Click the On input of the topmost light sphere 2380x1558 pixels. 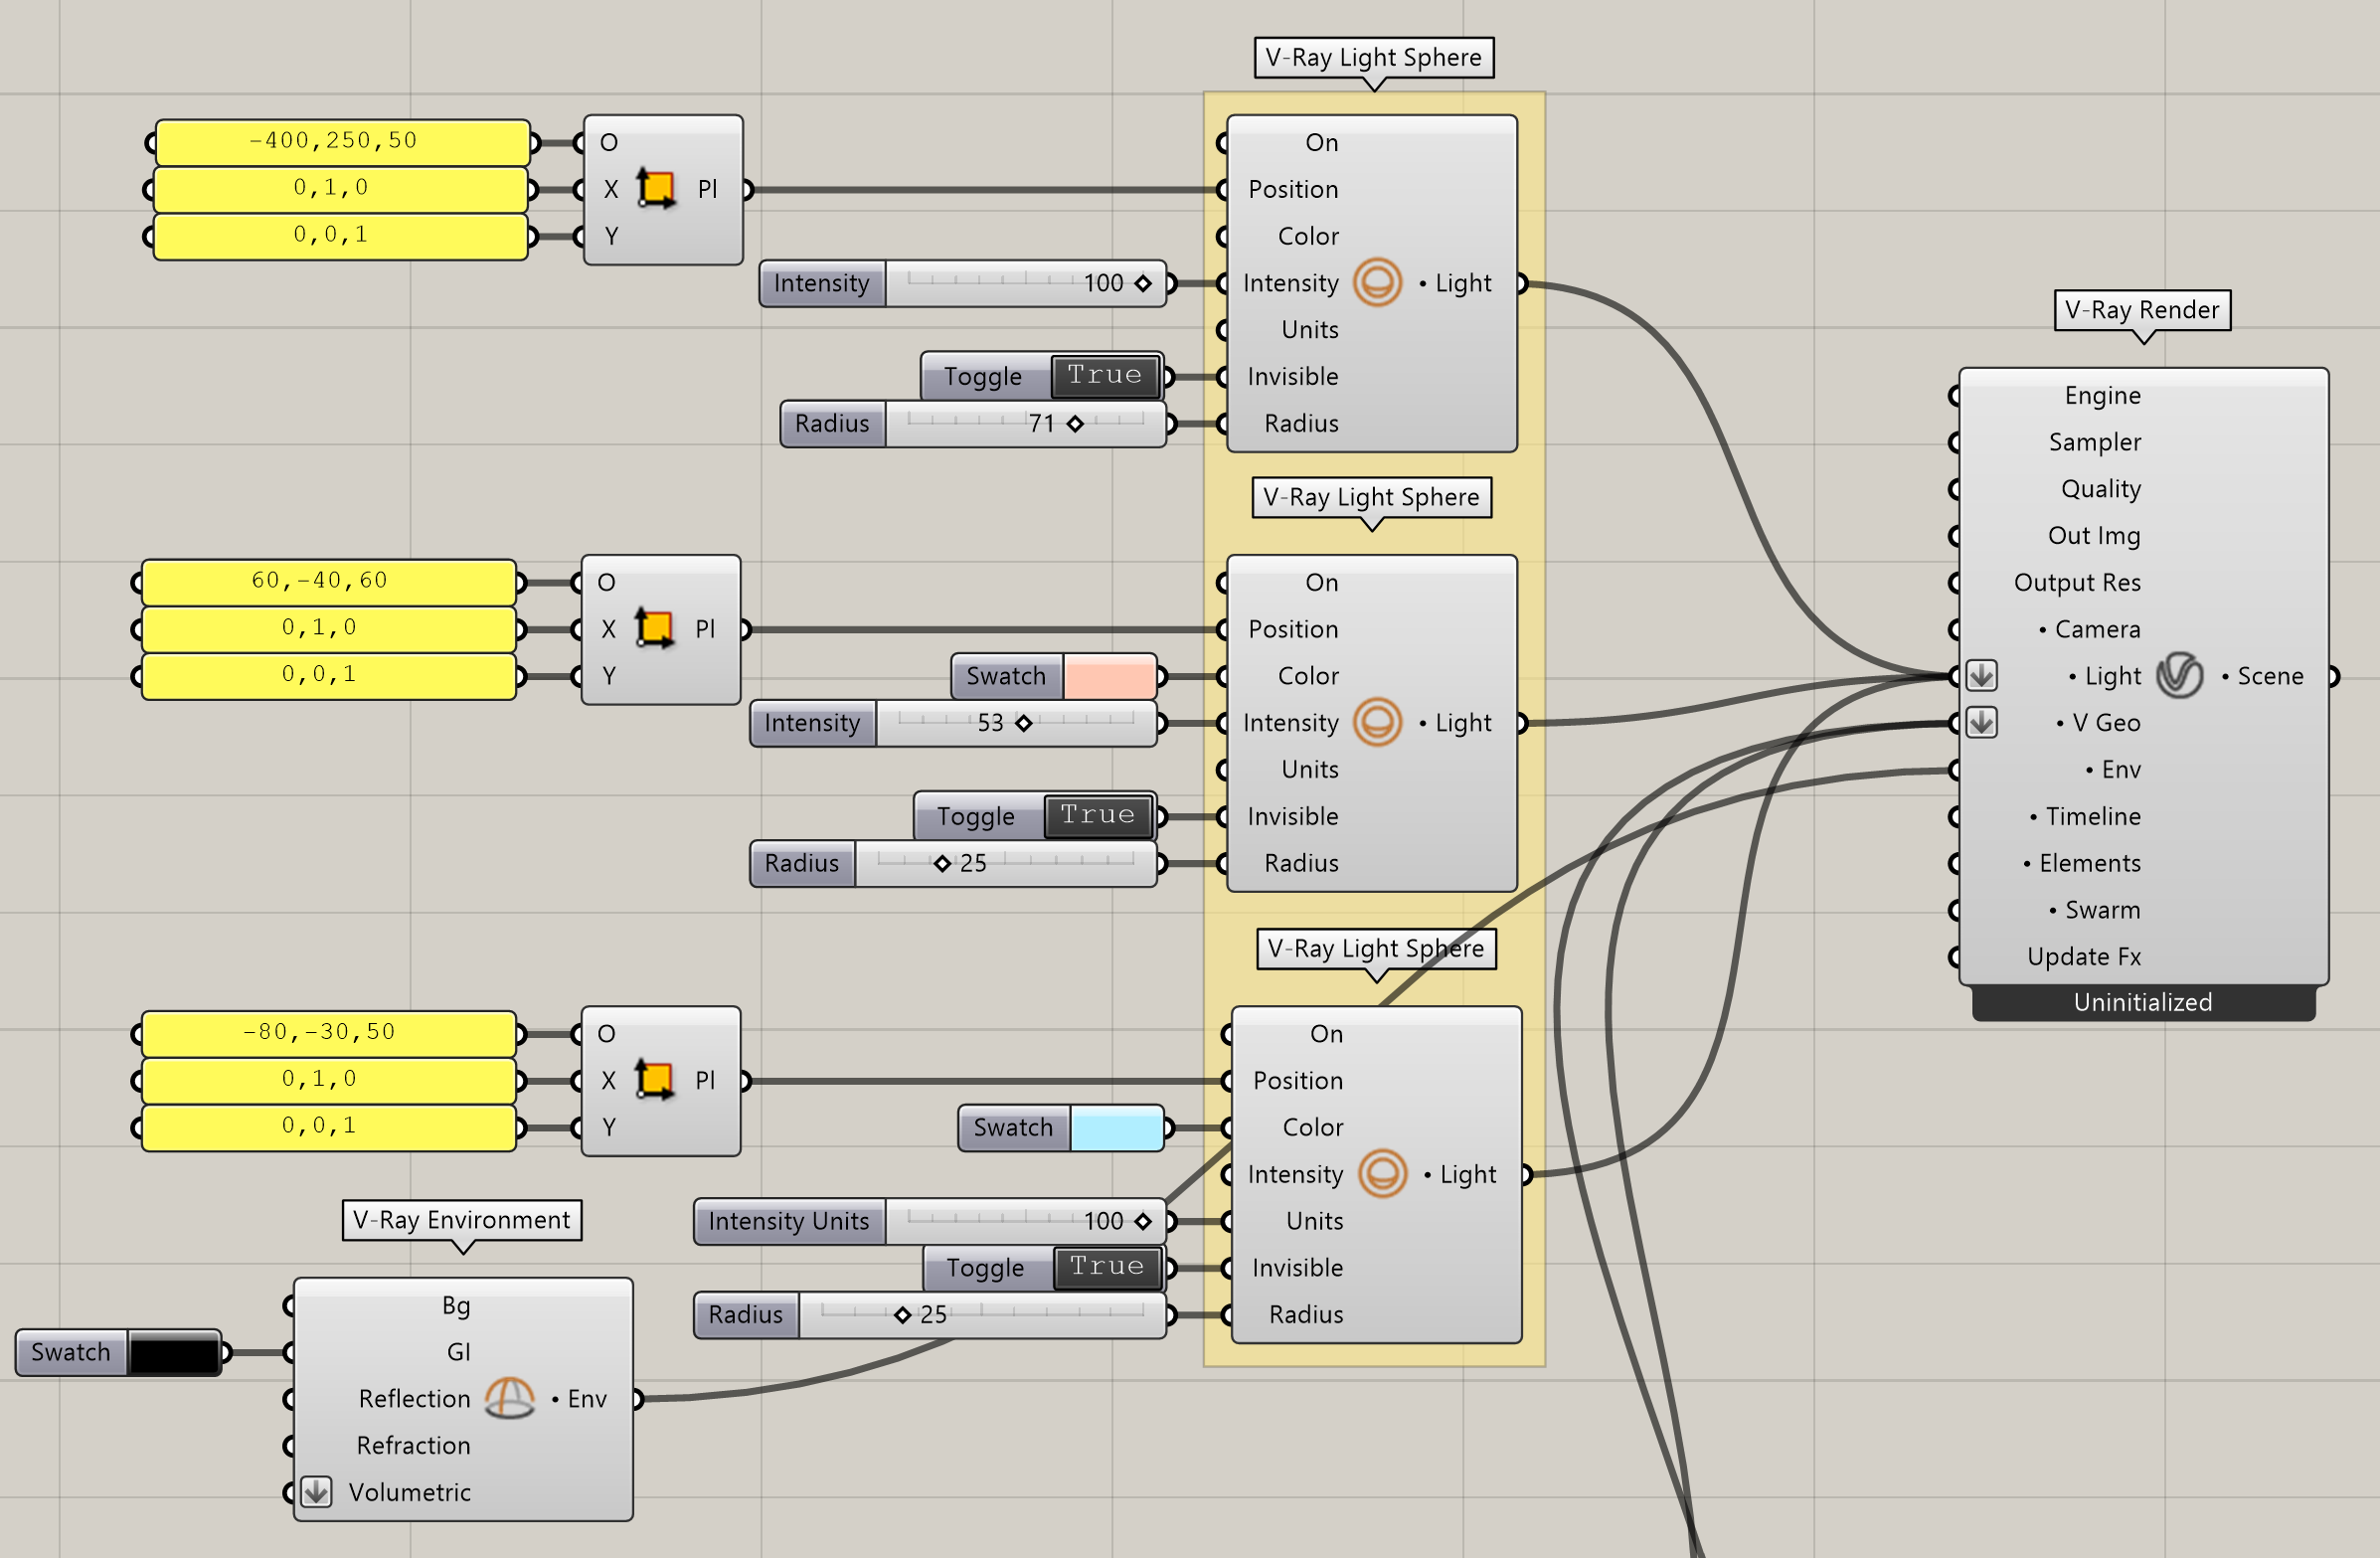1321,142
